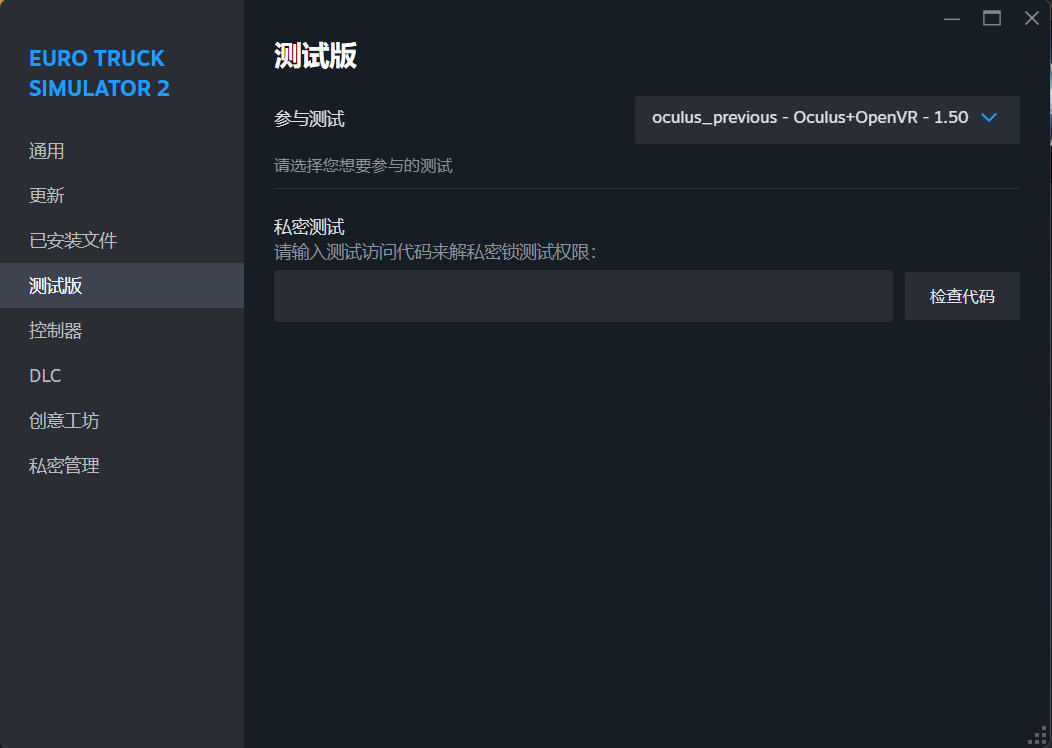Open the oculus_previous beta dropdown
Screen dimensions: 1052x748
(827, 119)
